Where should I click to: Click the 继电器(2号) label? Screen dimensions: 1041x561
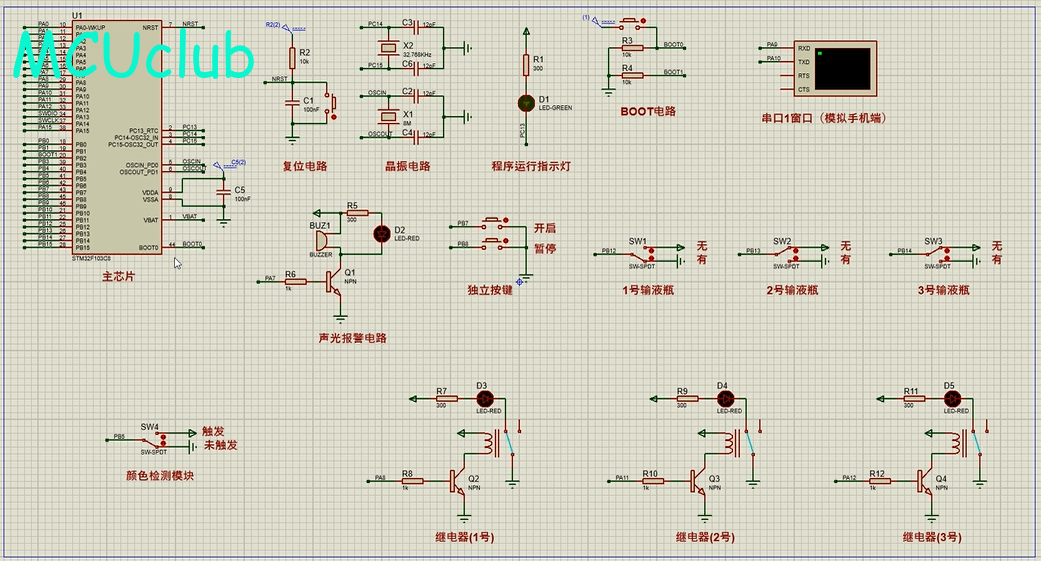tap(705, 537)
